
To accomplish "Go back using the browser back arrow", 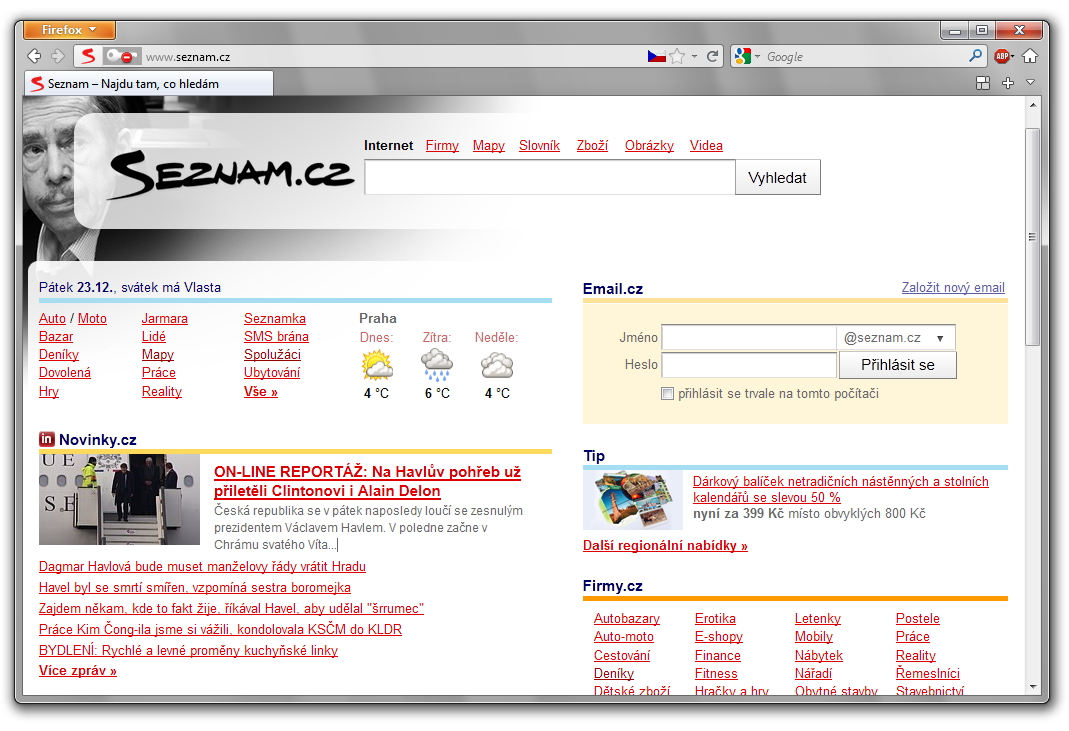I will tap(34, 56).
